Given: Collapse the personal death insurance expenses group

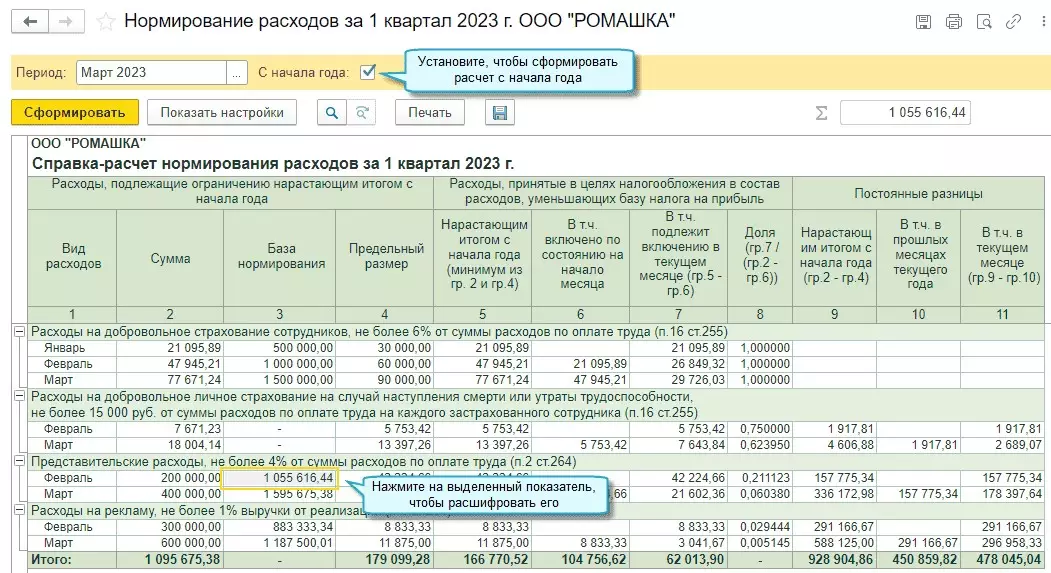Looking at the screenshot, I should (19, 397).
